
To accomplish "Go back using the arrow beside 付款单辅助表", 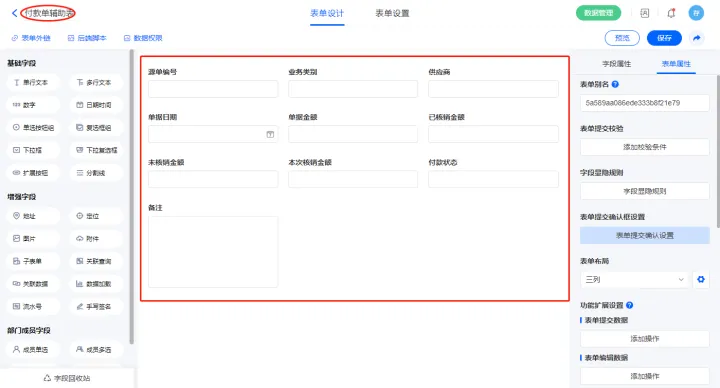I will tap(15, 13).
